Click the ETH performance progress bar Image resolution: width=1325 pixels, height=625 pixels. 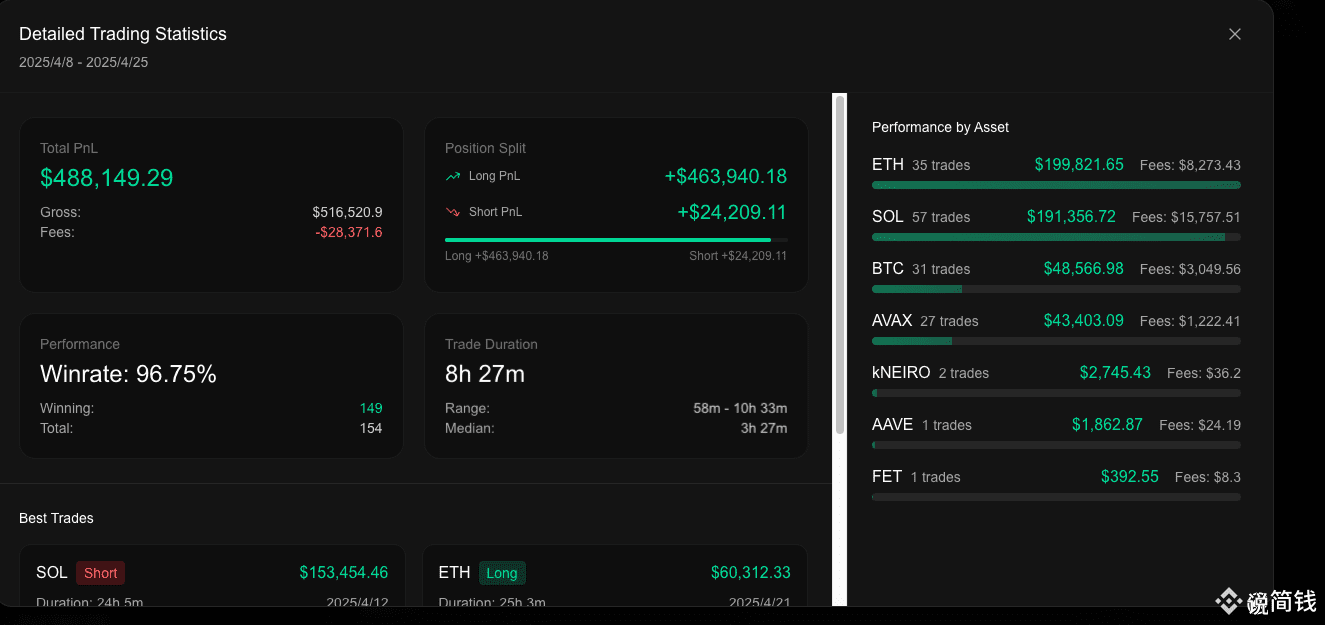pos(1056,185)
